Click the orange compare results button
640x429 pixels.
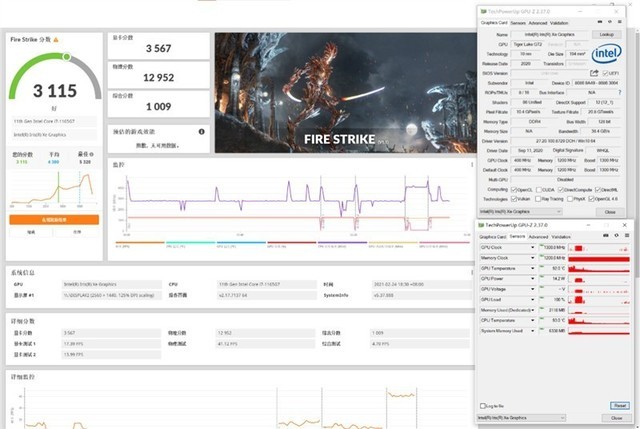54,220
